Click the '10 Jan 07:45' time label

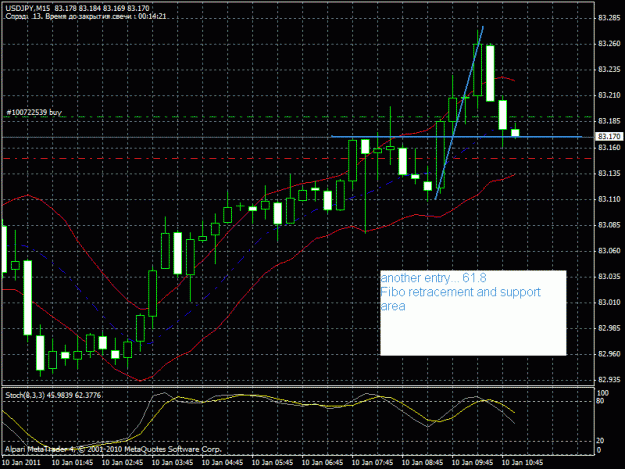tap(372, 463)
